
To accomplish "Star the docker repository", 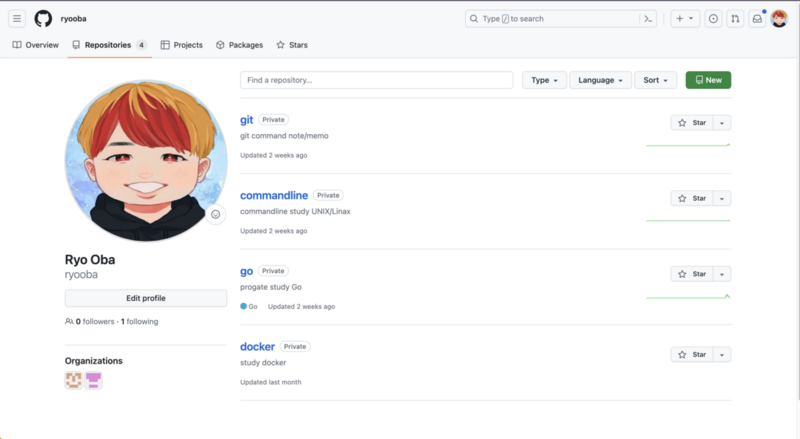I will tap(691, 354).
